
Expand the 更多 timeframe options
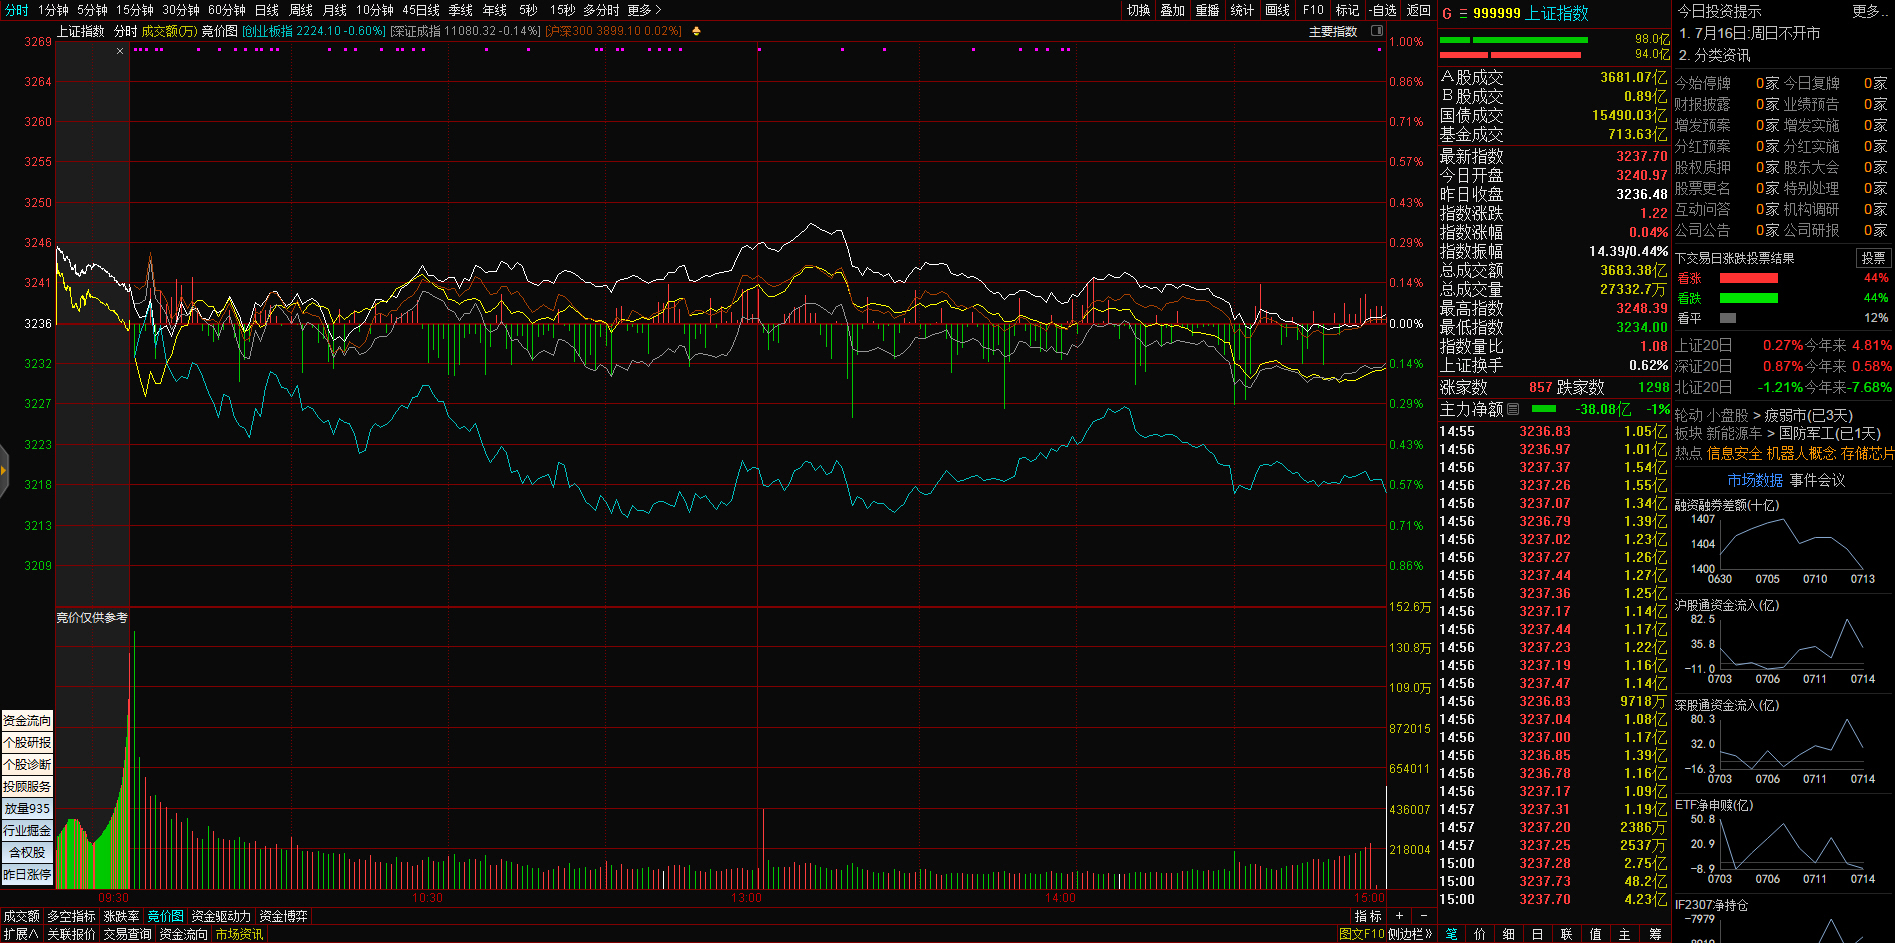644,10
